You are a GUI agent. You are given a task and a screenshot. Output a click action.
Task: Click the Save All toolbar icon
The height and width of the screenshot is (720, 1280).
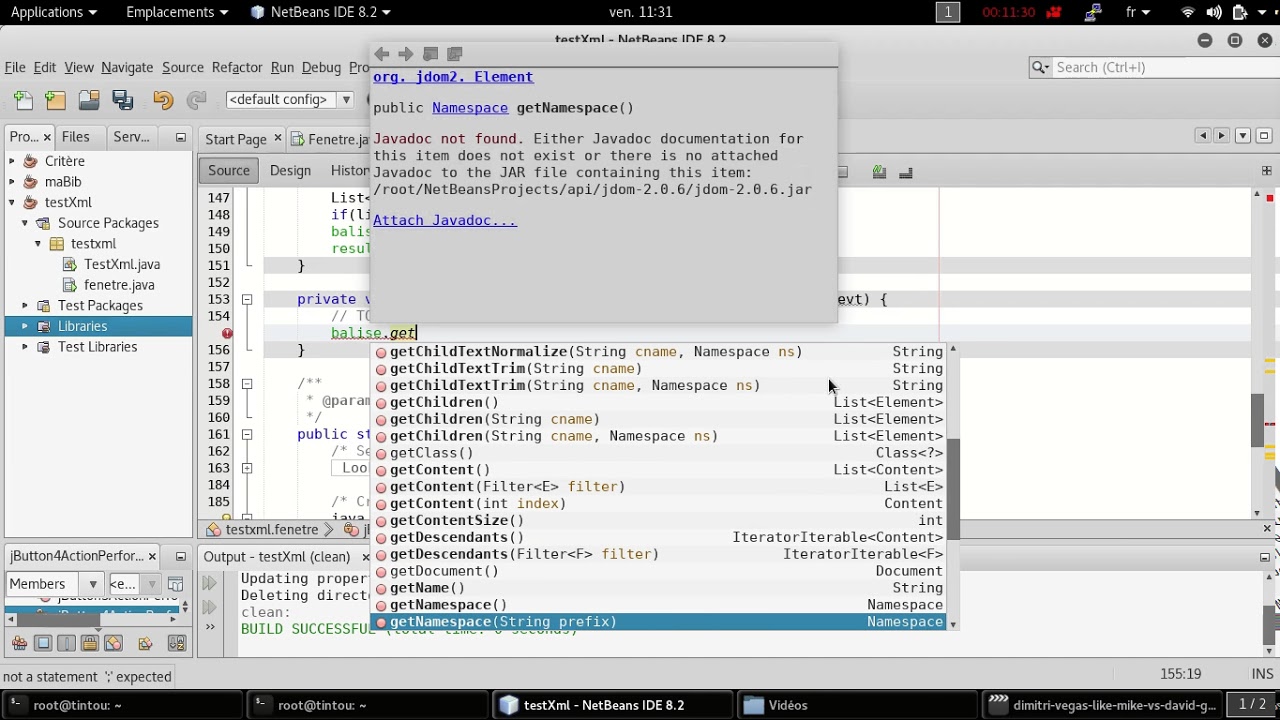[x=123, y=99]
